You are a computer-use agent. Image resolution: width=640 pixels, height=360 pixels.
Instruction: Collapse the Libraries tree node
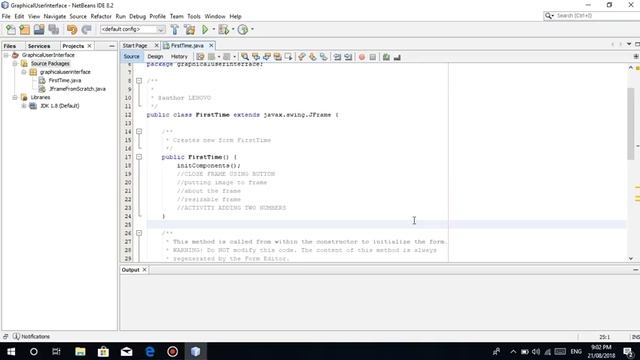[x=15, y=97]
